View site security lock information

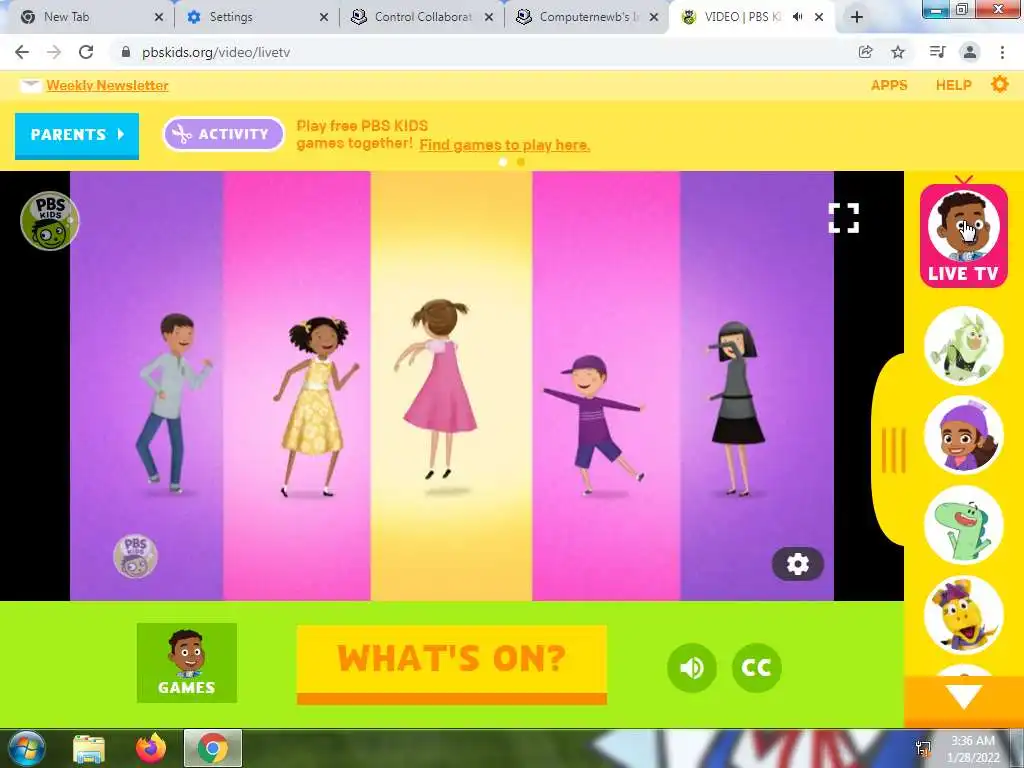pyautogui.click(x=126, y=52)
